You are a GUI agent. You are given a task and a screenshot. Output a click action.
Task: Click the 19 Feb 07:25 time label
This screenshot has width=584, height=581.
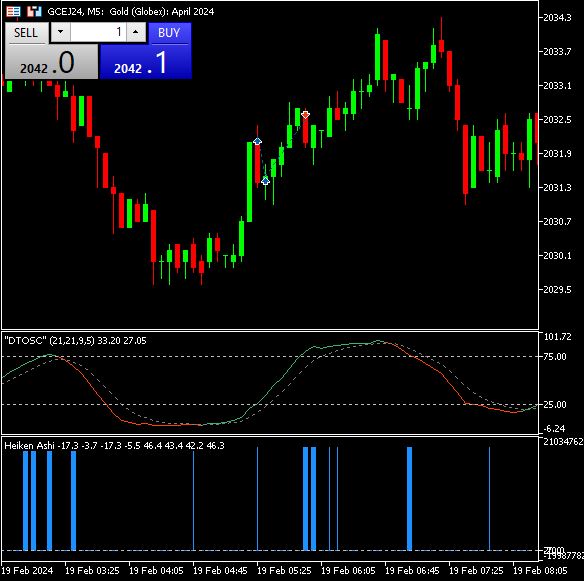(477, 571)
